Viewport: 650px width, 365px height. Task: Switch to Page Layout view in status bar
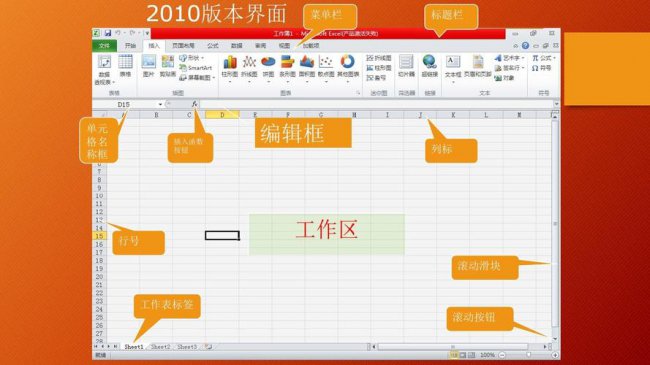pos(463,355)
